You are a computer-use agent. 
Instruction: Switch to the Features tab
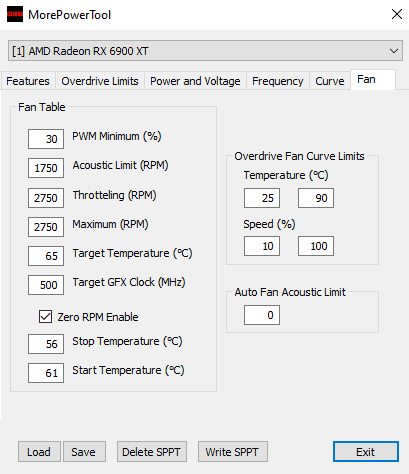(28, 81)
